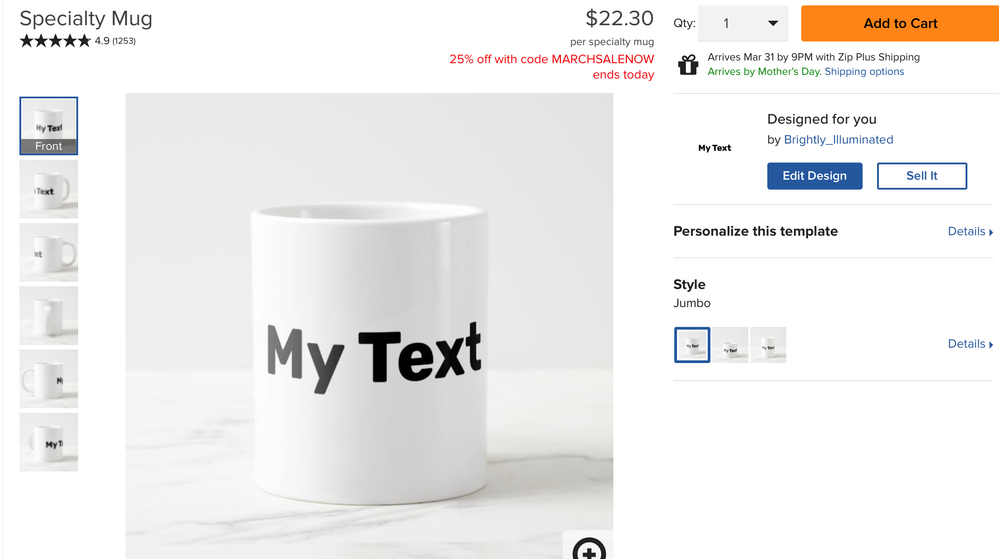The width and height of the screenshot is (999, 559).
Task: Click the gift box shipping icon
Action: point(688,65)
